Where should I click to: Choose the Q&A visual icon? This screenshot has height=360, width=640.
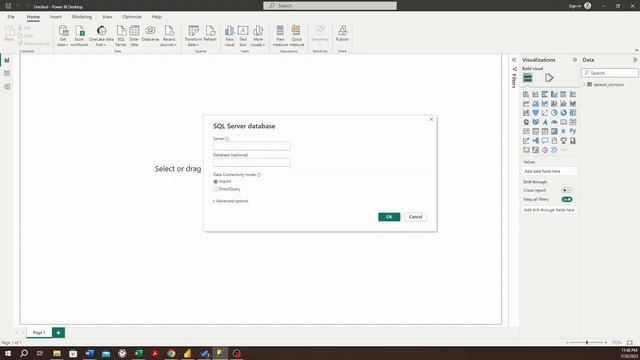click(x=545, y=141)
